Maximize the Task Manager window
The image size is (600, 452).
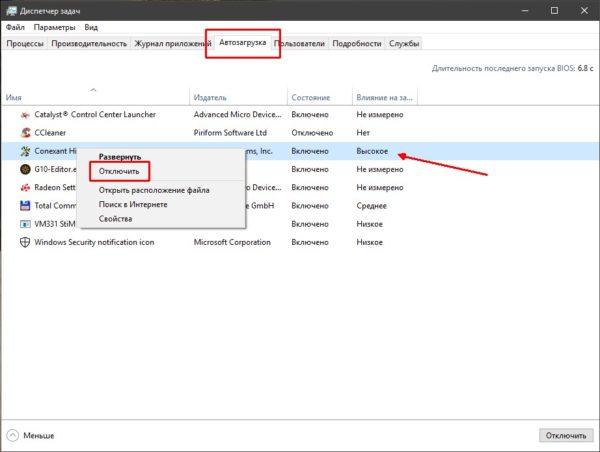pos(554,11)
